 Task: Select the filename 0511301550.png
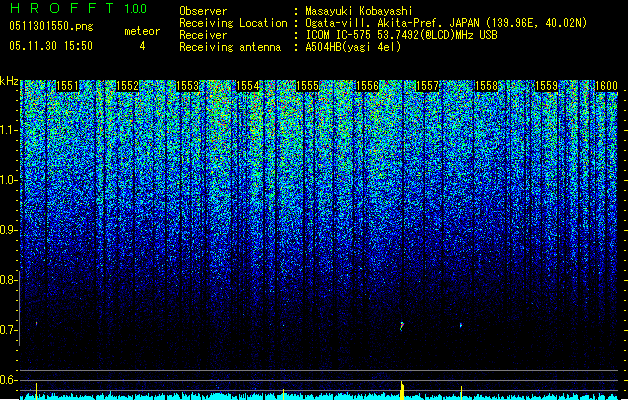(51, 26)
